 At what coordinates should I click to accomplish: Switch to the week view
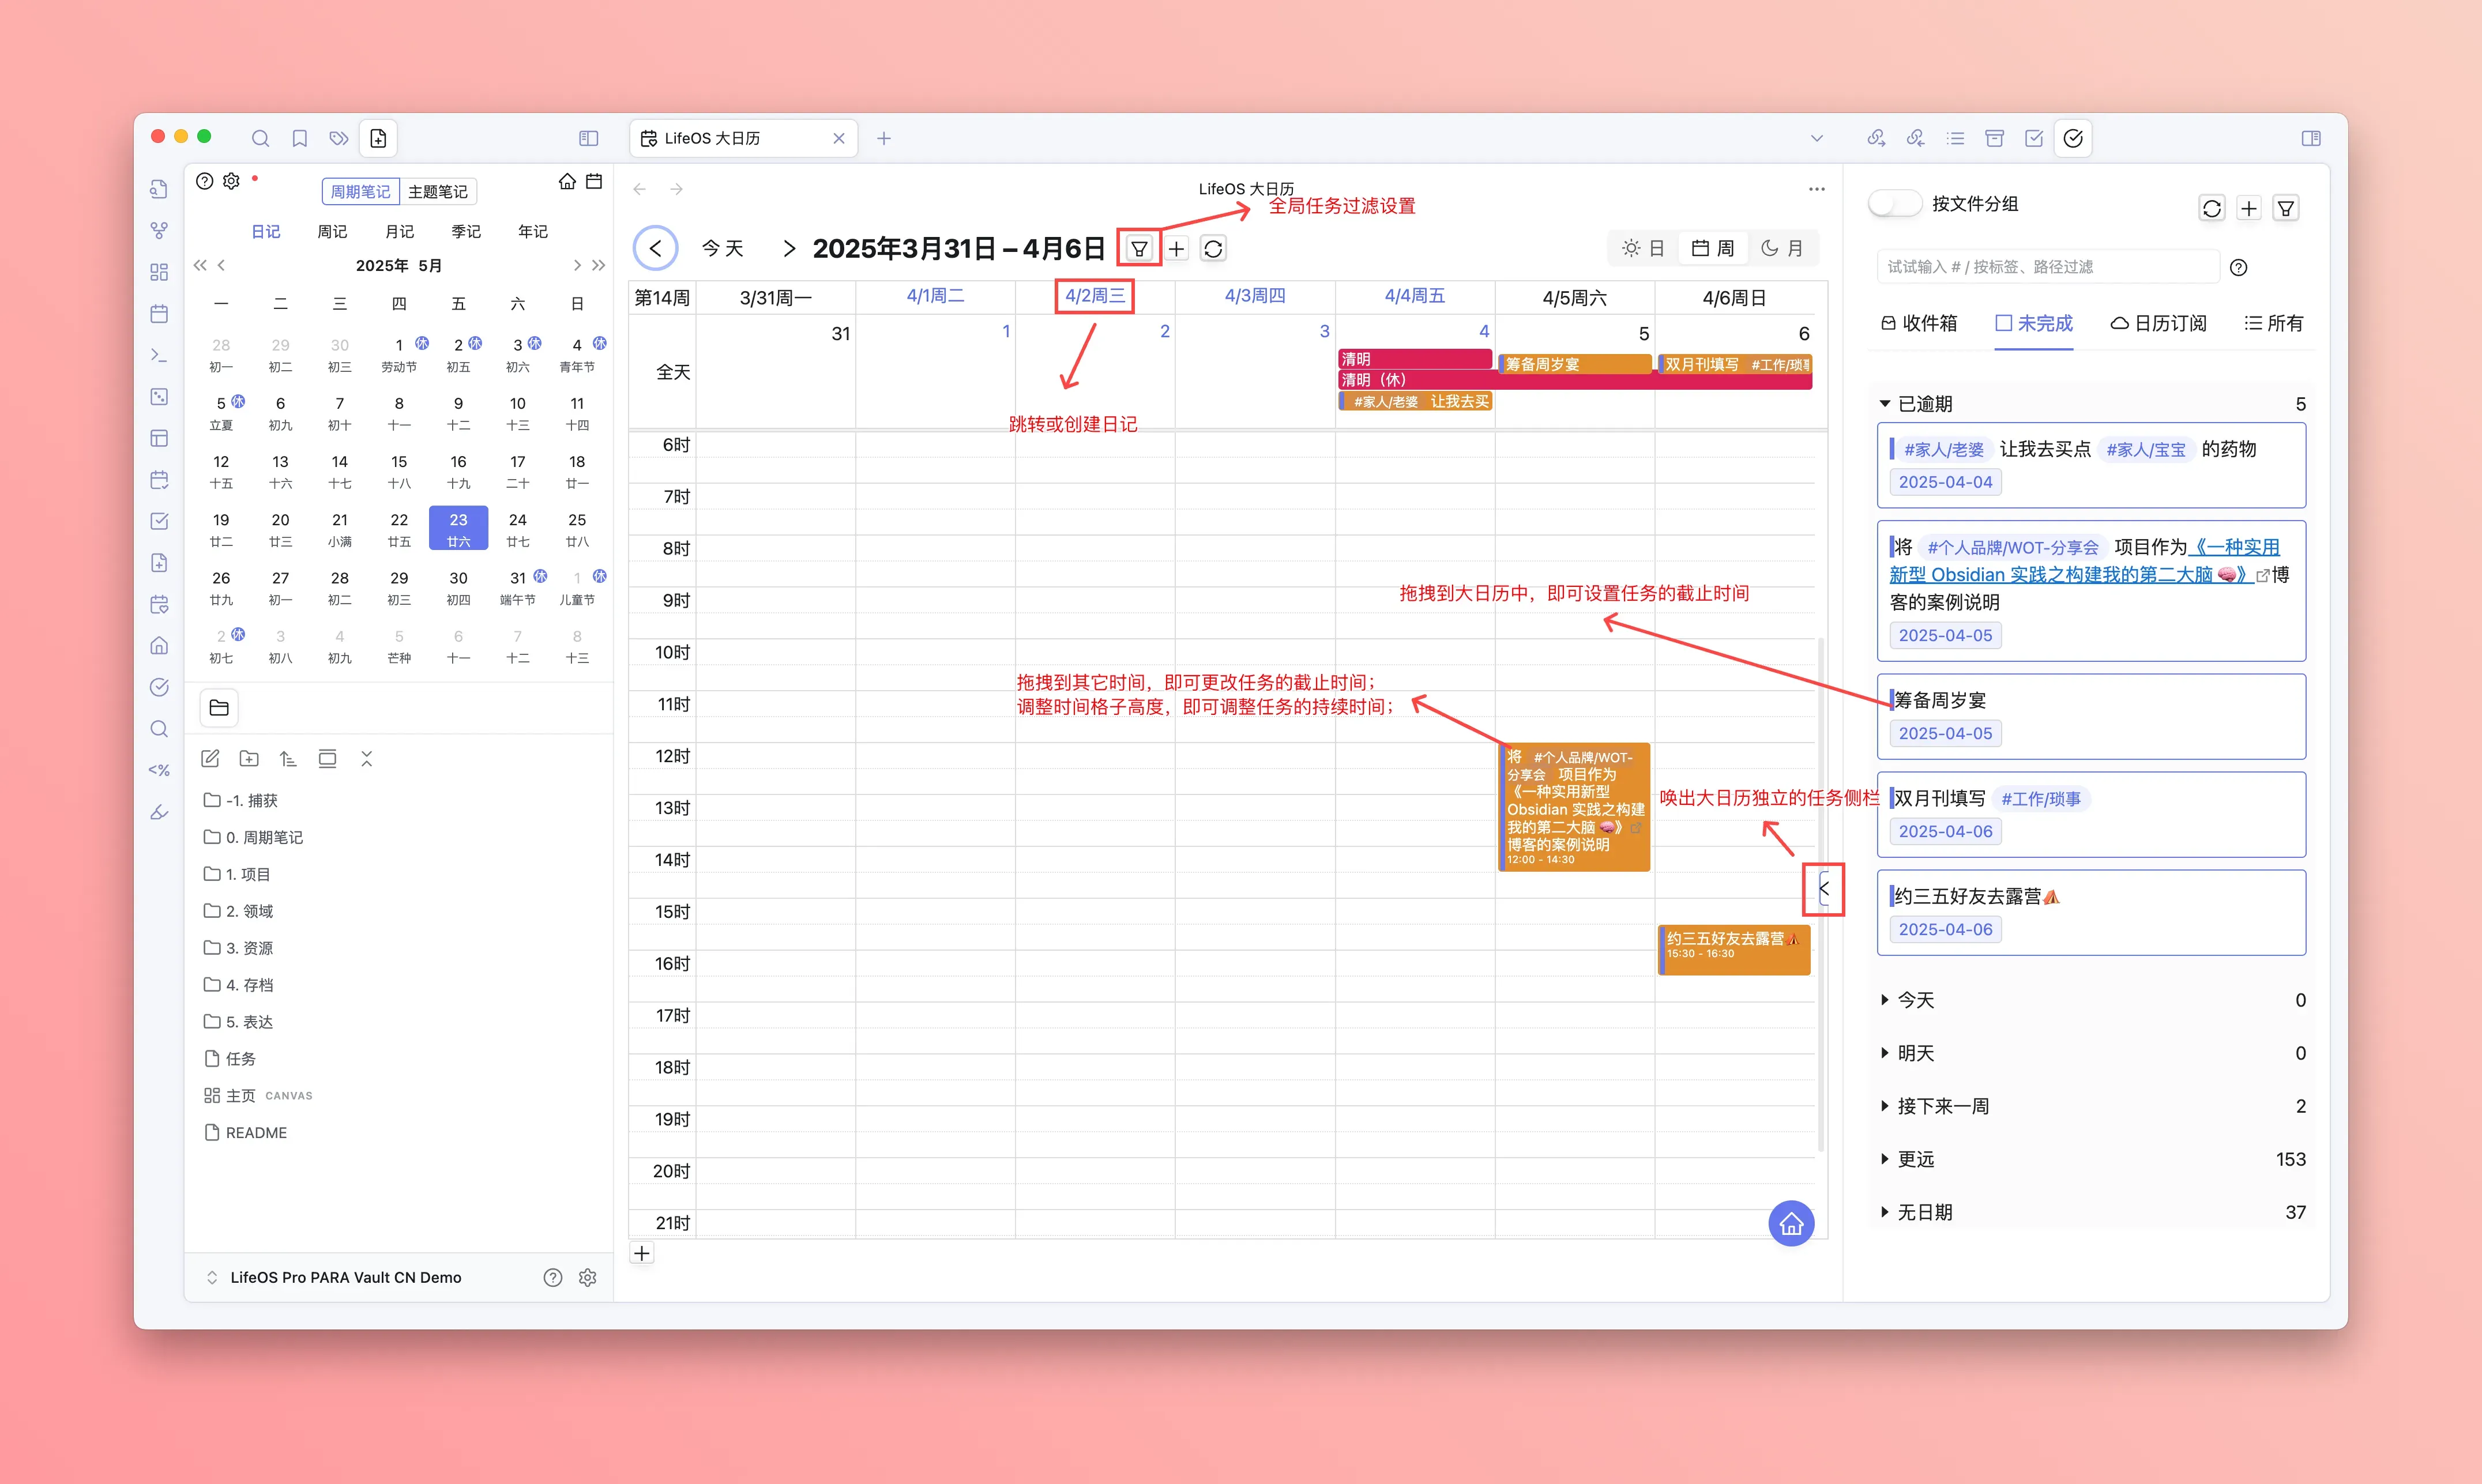click(x=1713, y=248)
